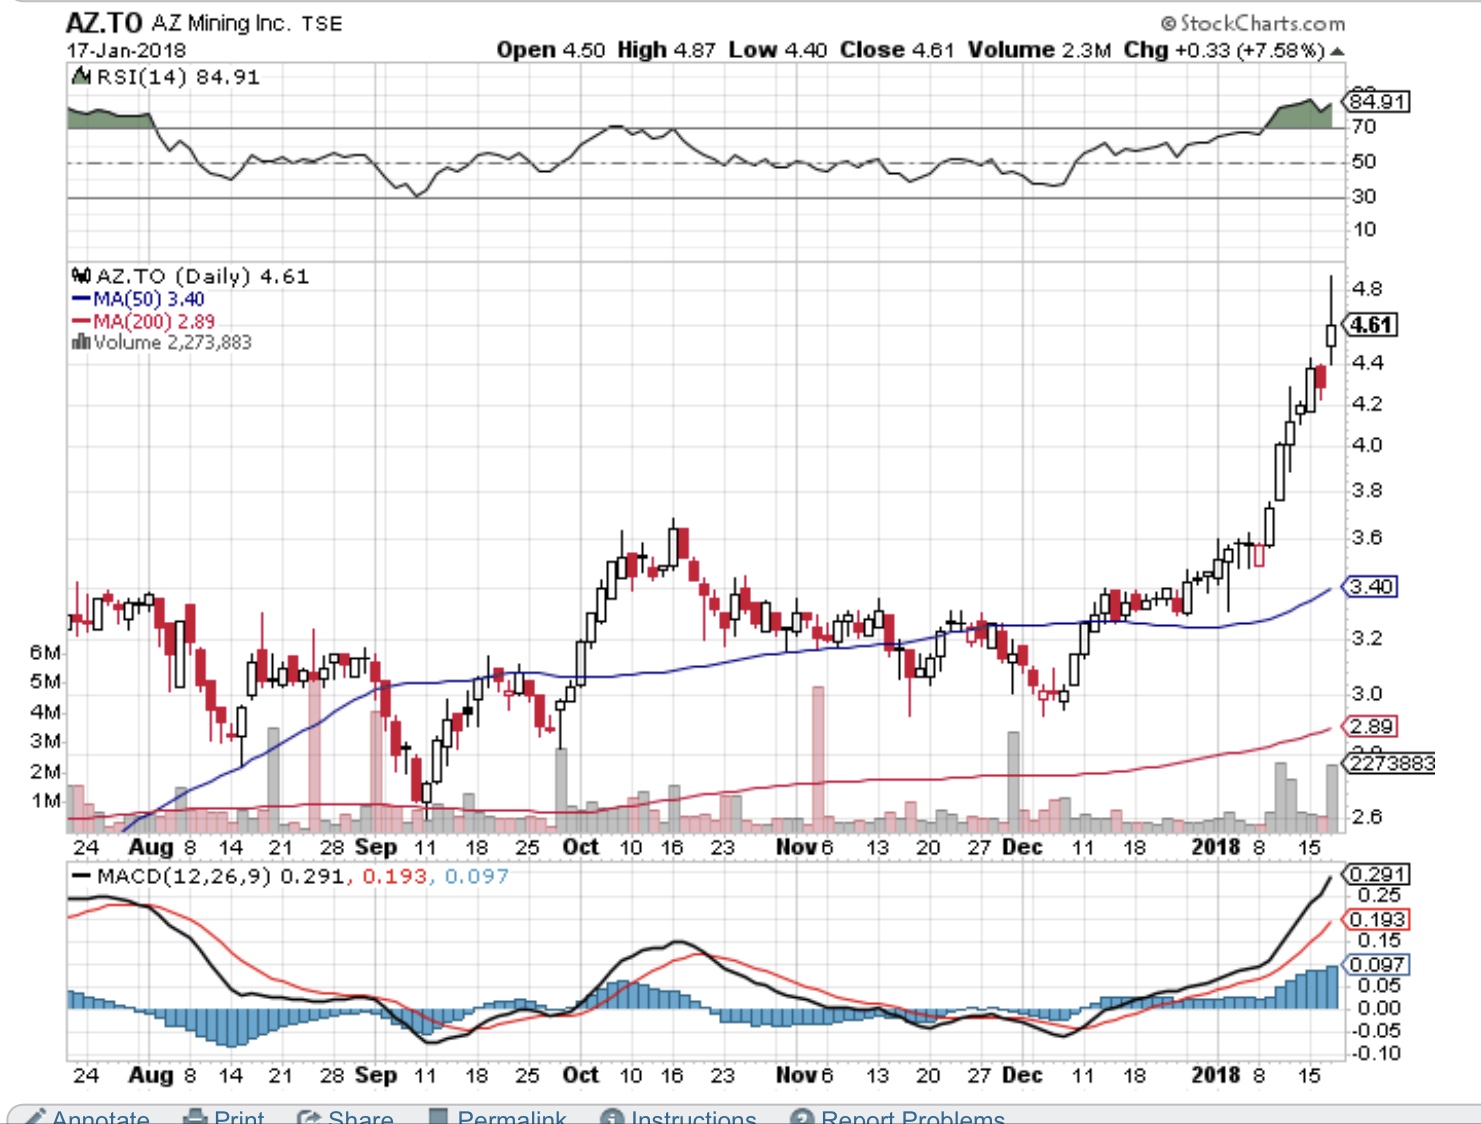
Task: Click the 0.193 MACD signal axis tag
Action: [1376, 920]
